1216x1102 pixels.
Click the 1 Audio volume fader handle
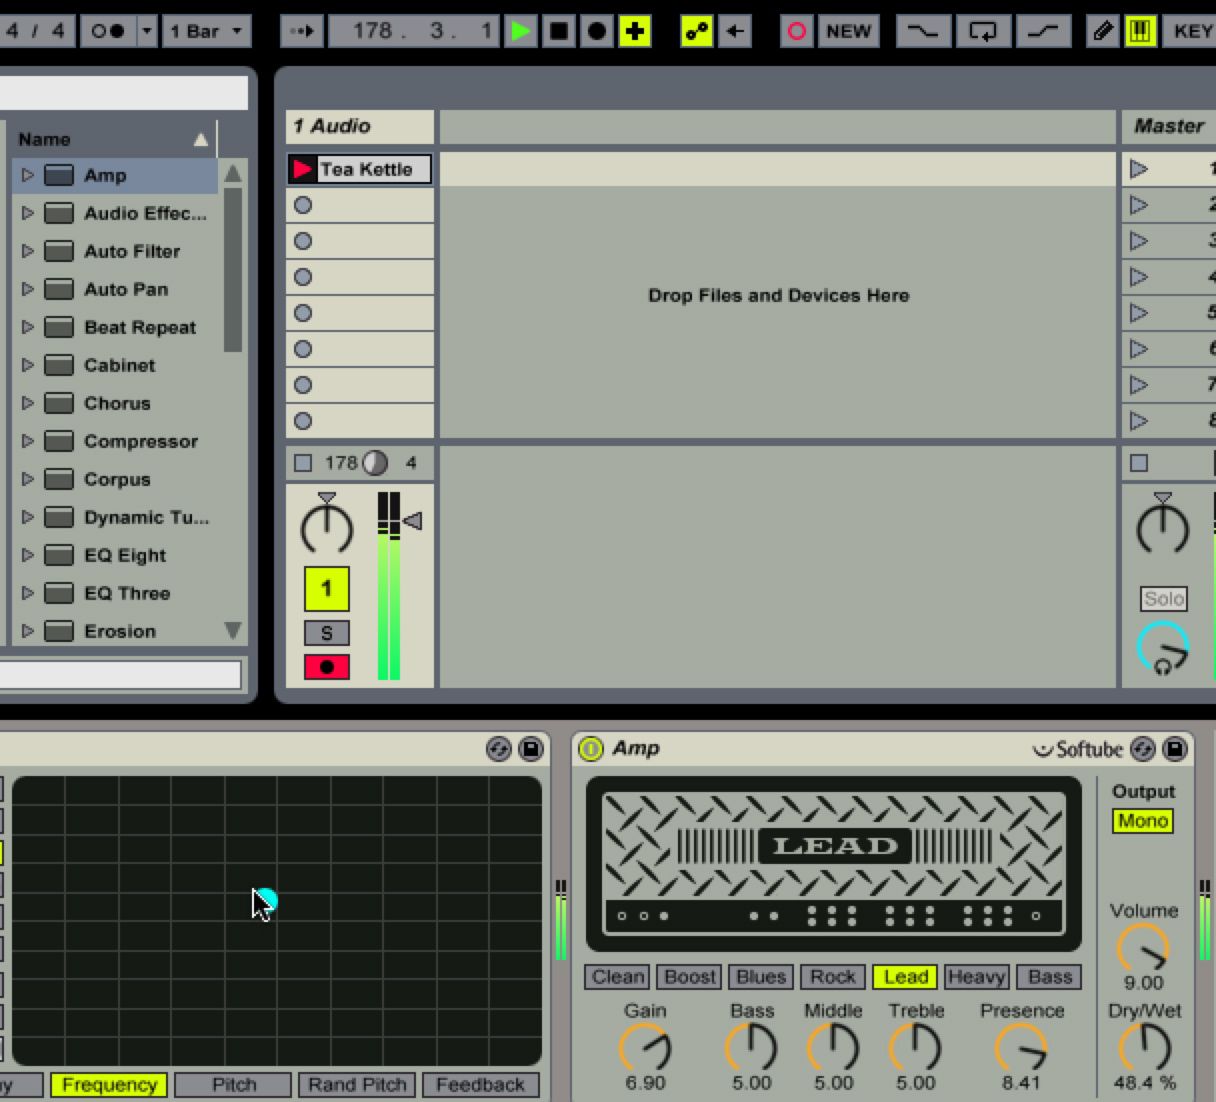tap(412, 520)
